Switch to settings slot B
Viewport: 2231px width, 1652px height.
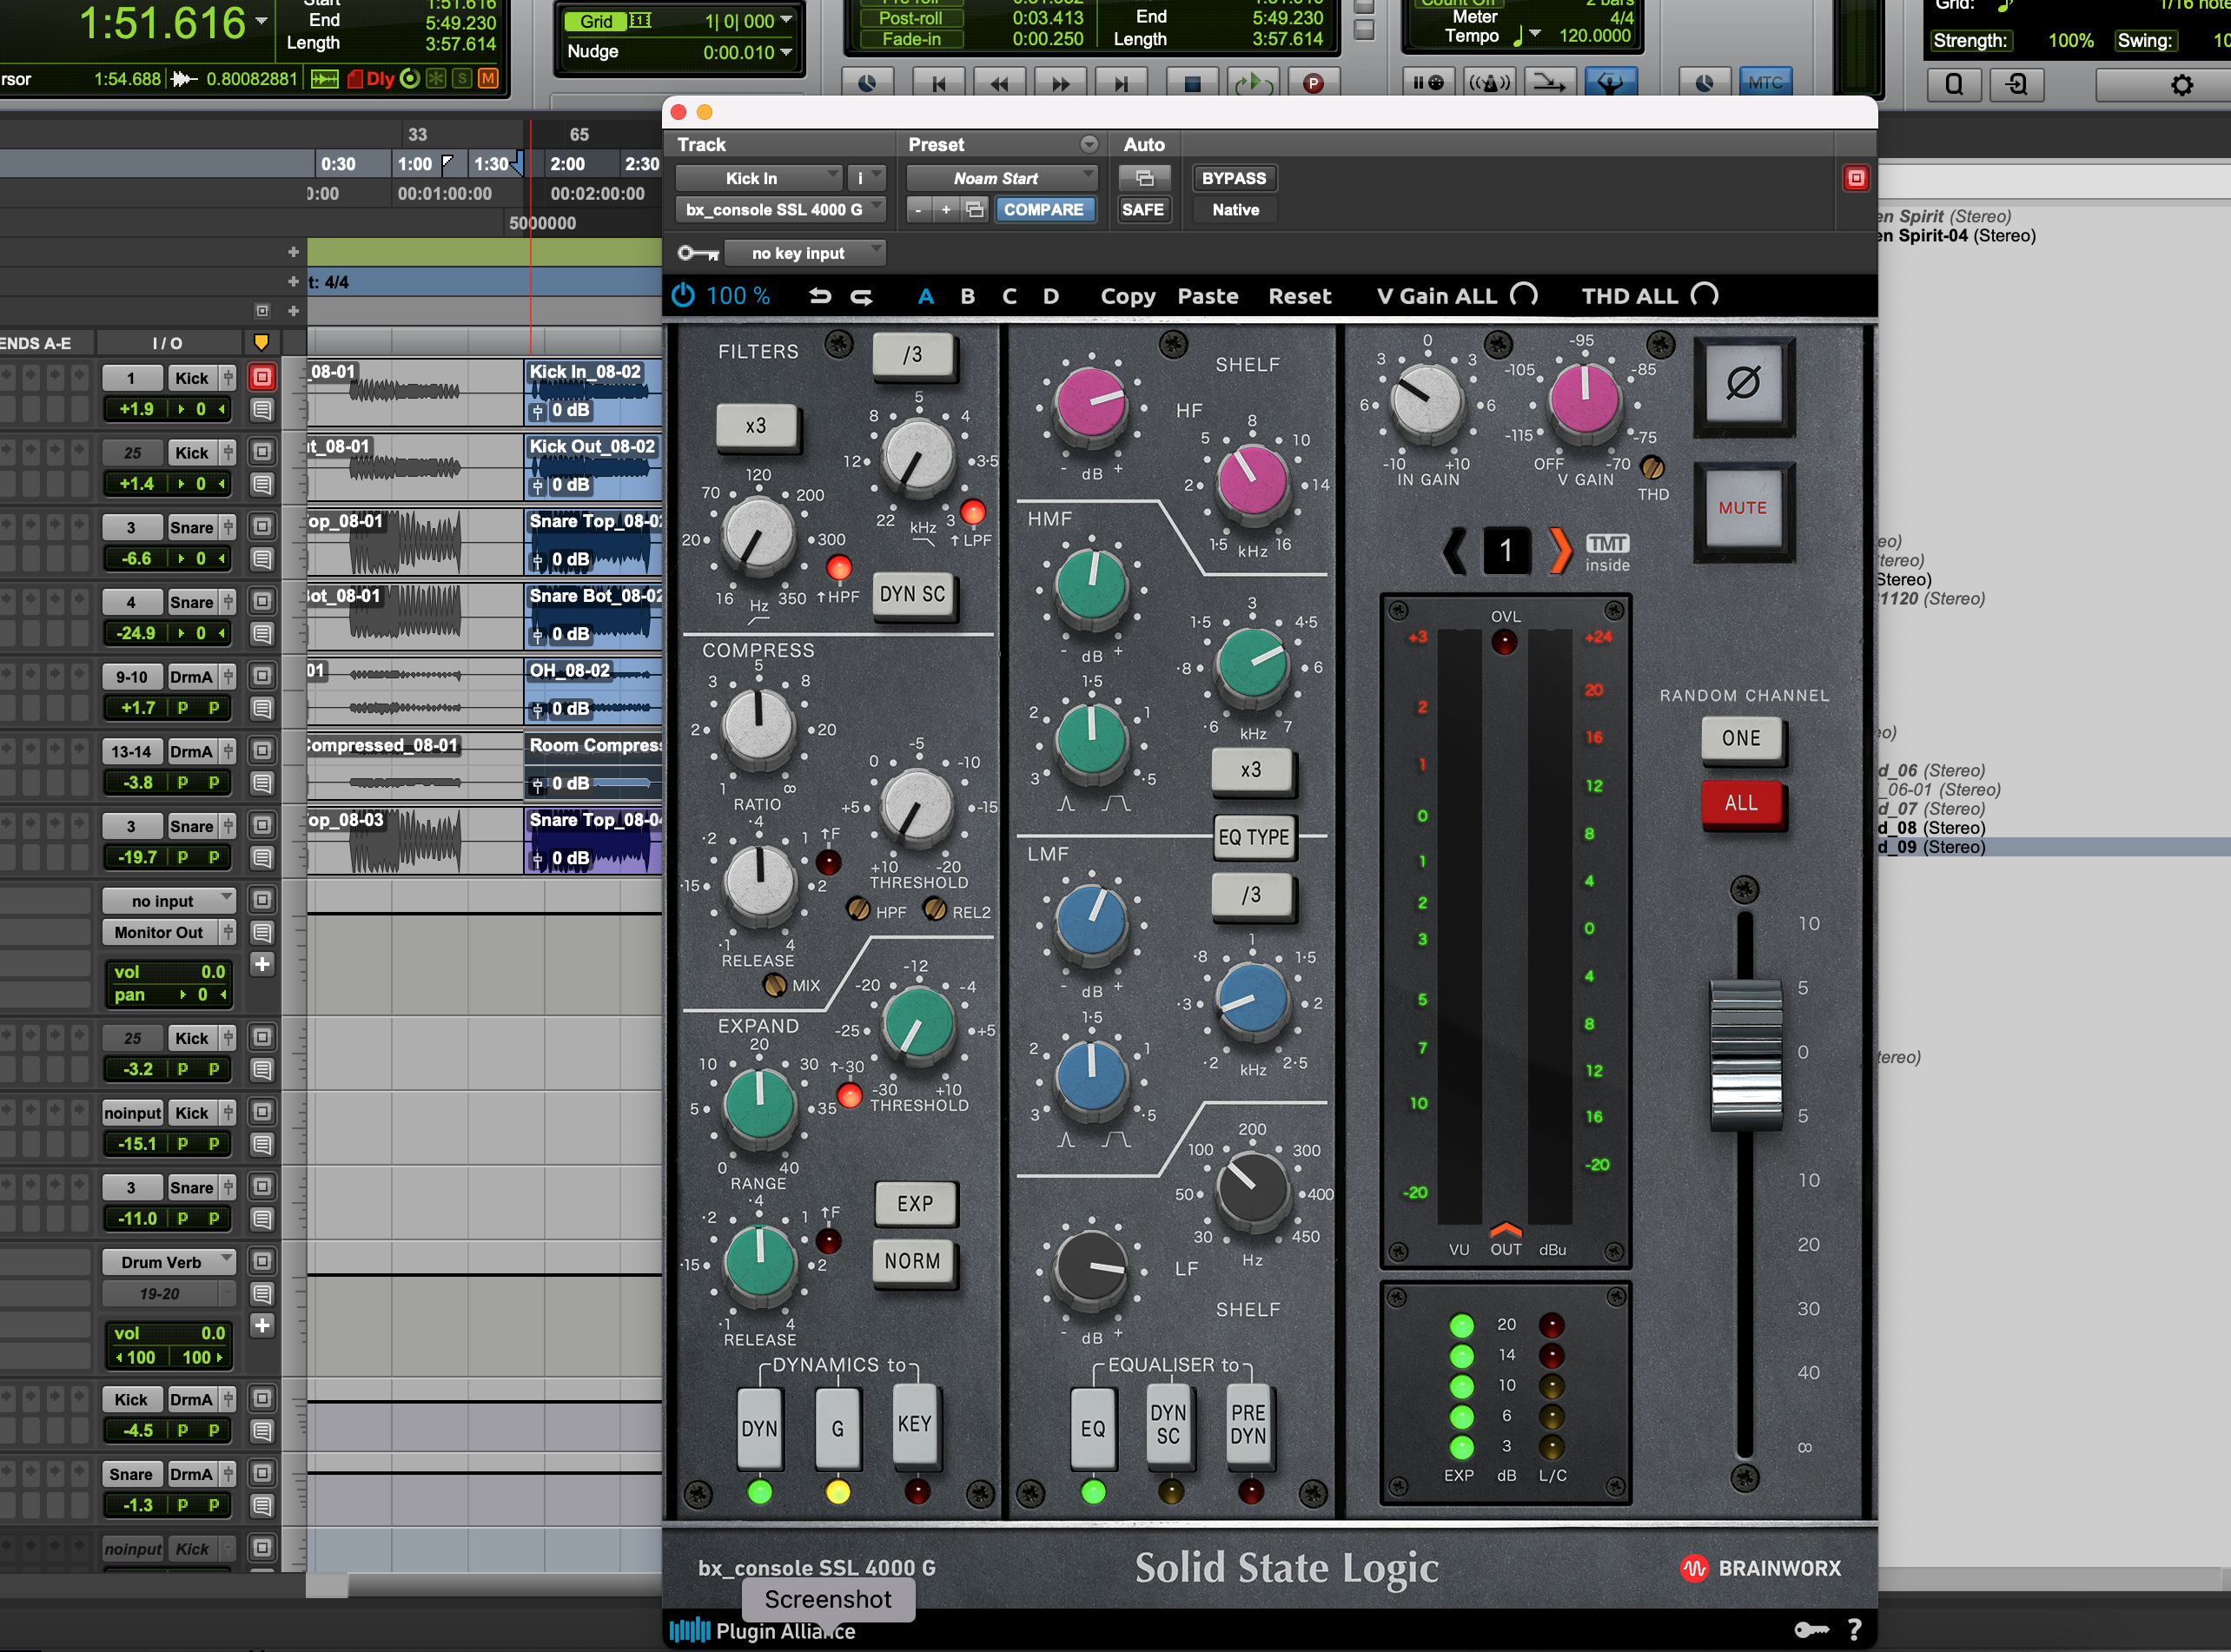967,297
